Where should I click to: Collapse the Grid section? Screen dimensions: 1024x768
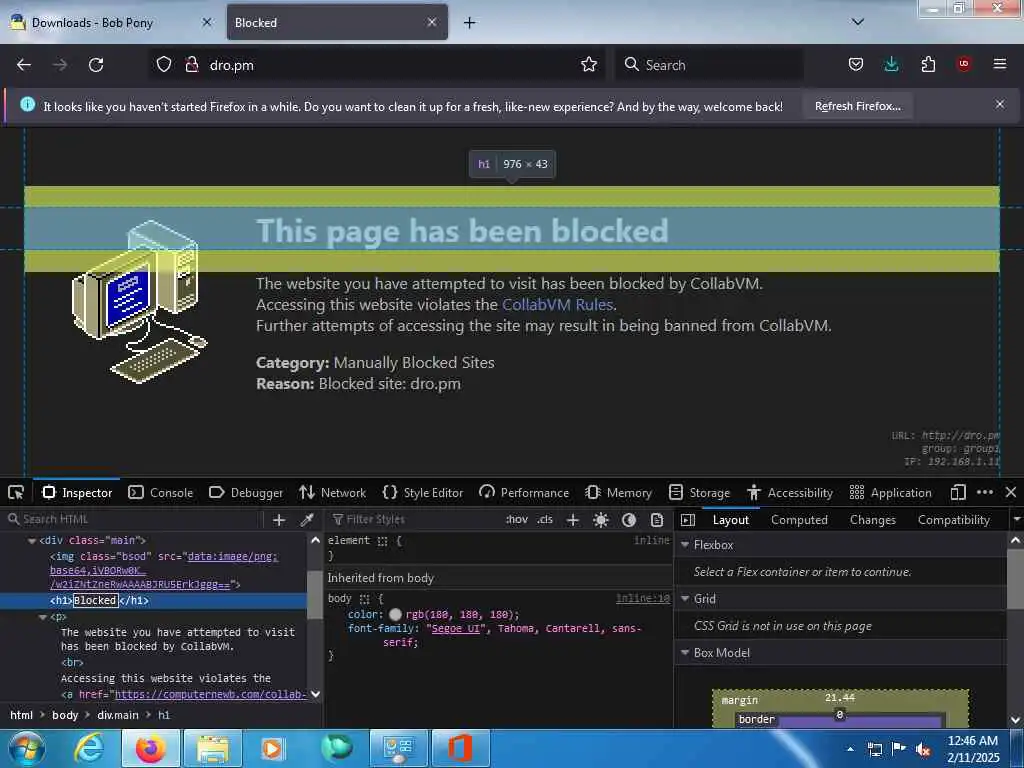685,598
